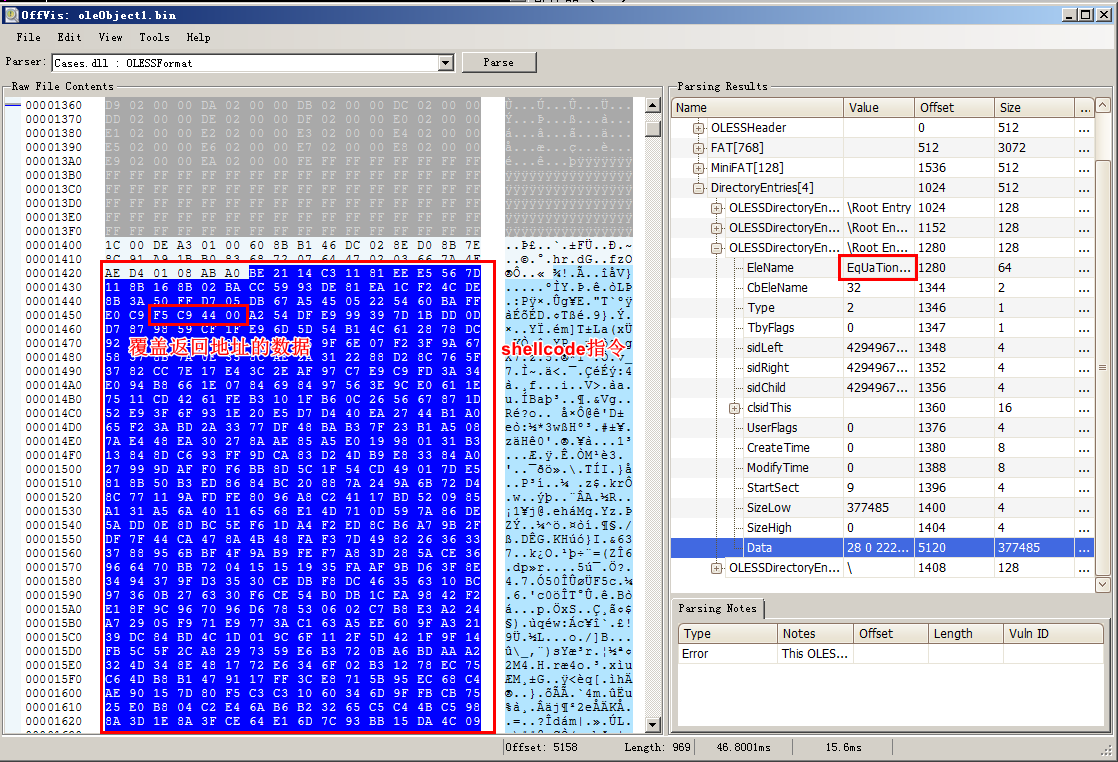Click hex address 00001450
1118x762 pixels.
[x=53, y=315]
